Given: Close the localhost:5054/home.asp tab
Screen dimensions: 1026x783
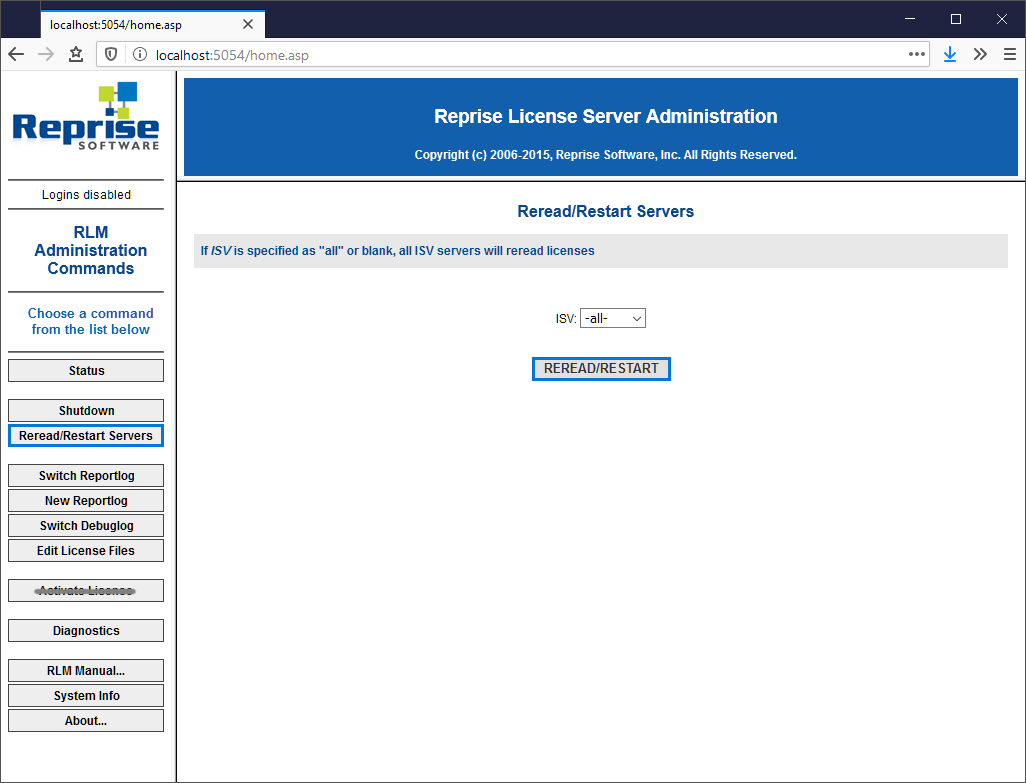Looking at the screenshot, I should [248, 24].
